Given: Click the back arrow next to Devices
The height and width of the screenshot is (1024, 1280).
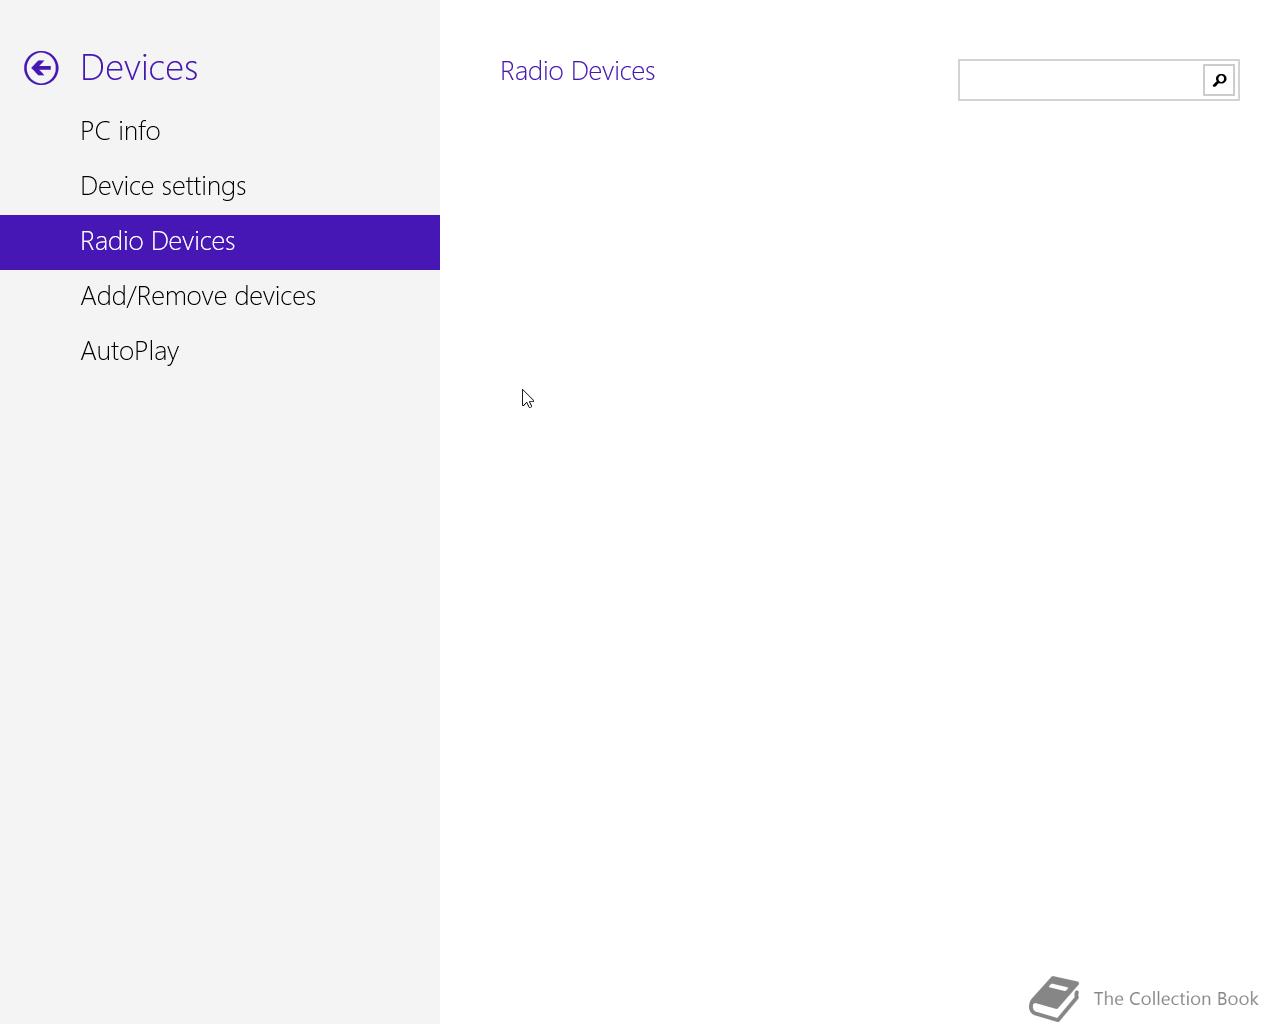Looking at the screenshot, I should [x=41, y=68].
